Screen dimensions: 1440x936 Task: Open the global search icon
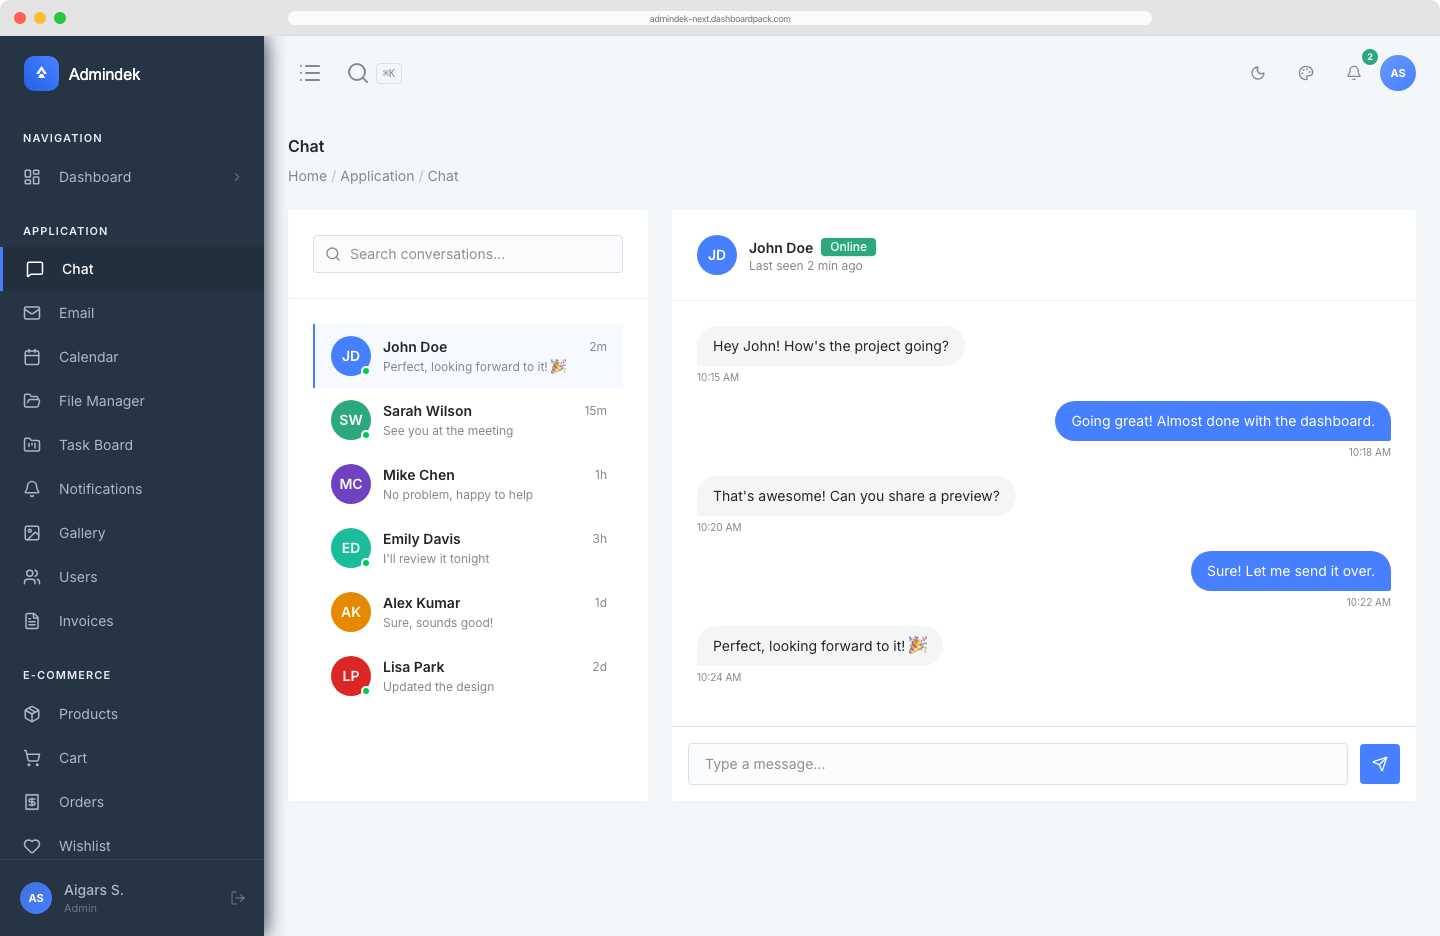[x=357, y=72]
